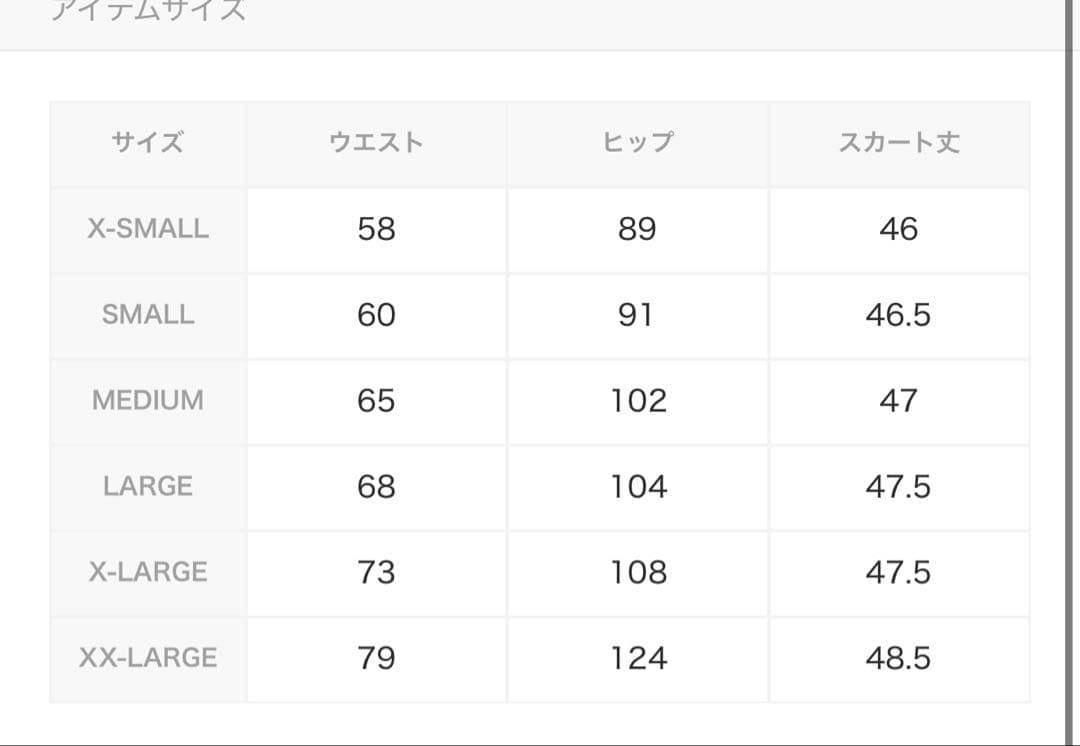Click SMALL hip value 91

[638, 315]
